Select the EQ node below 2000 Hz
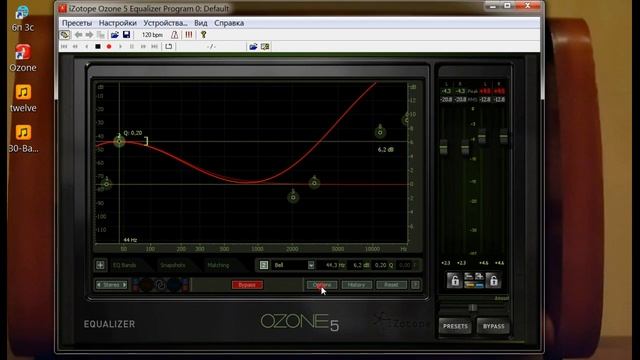The height and width of the screenshot is (360, 640). pos(293,198)
